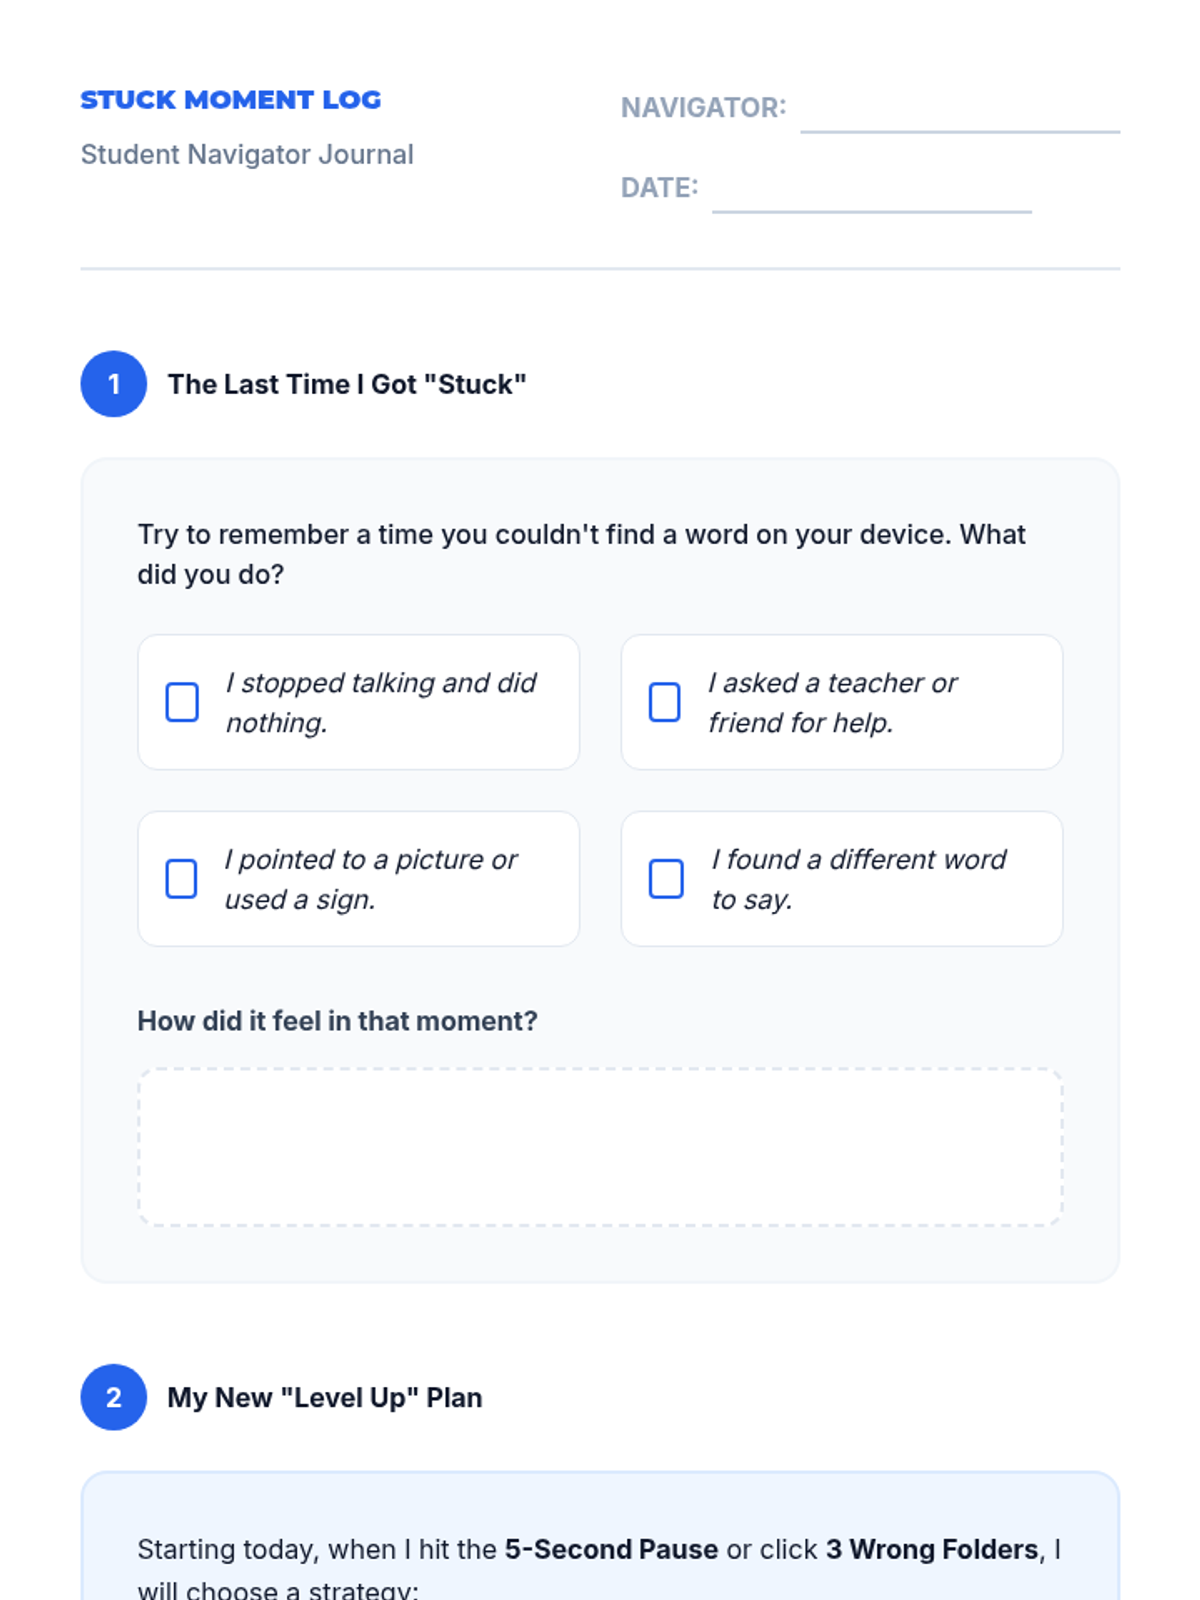Viewport: 1200px width, 1600px height.
Task: Click bold '3 Wrong Folders' text
Action: coord(932,1549)
